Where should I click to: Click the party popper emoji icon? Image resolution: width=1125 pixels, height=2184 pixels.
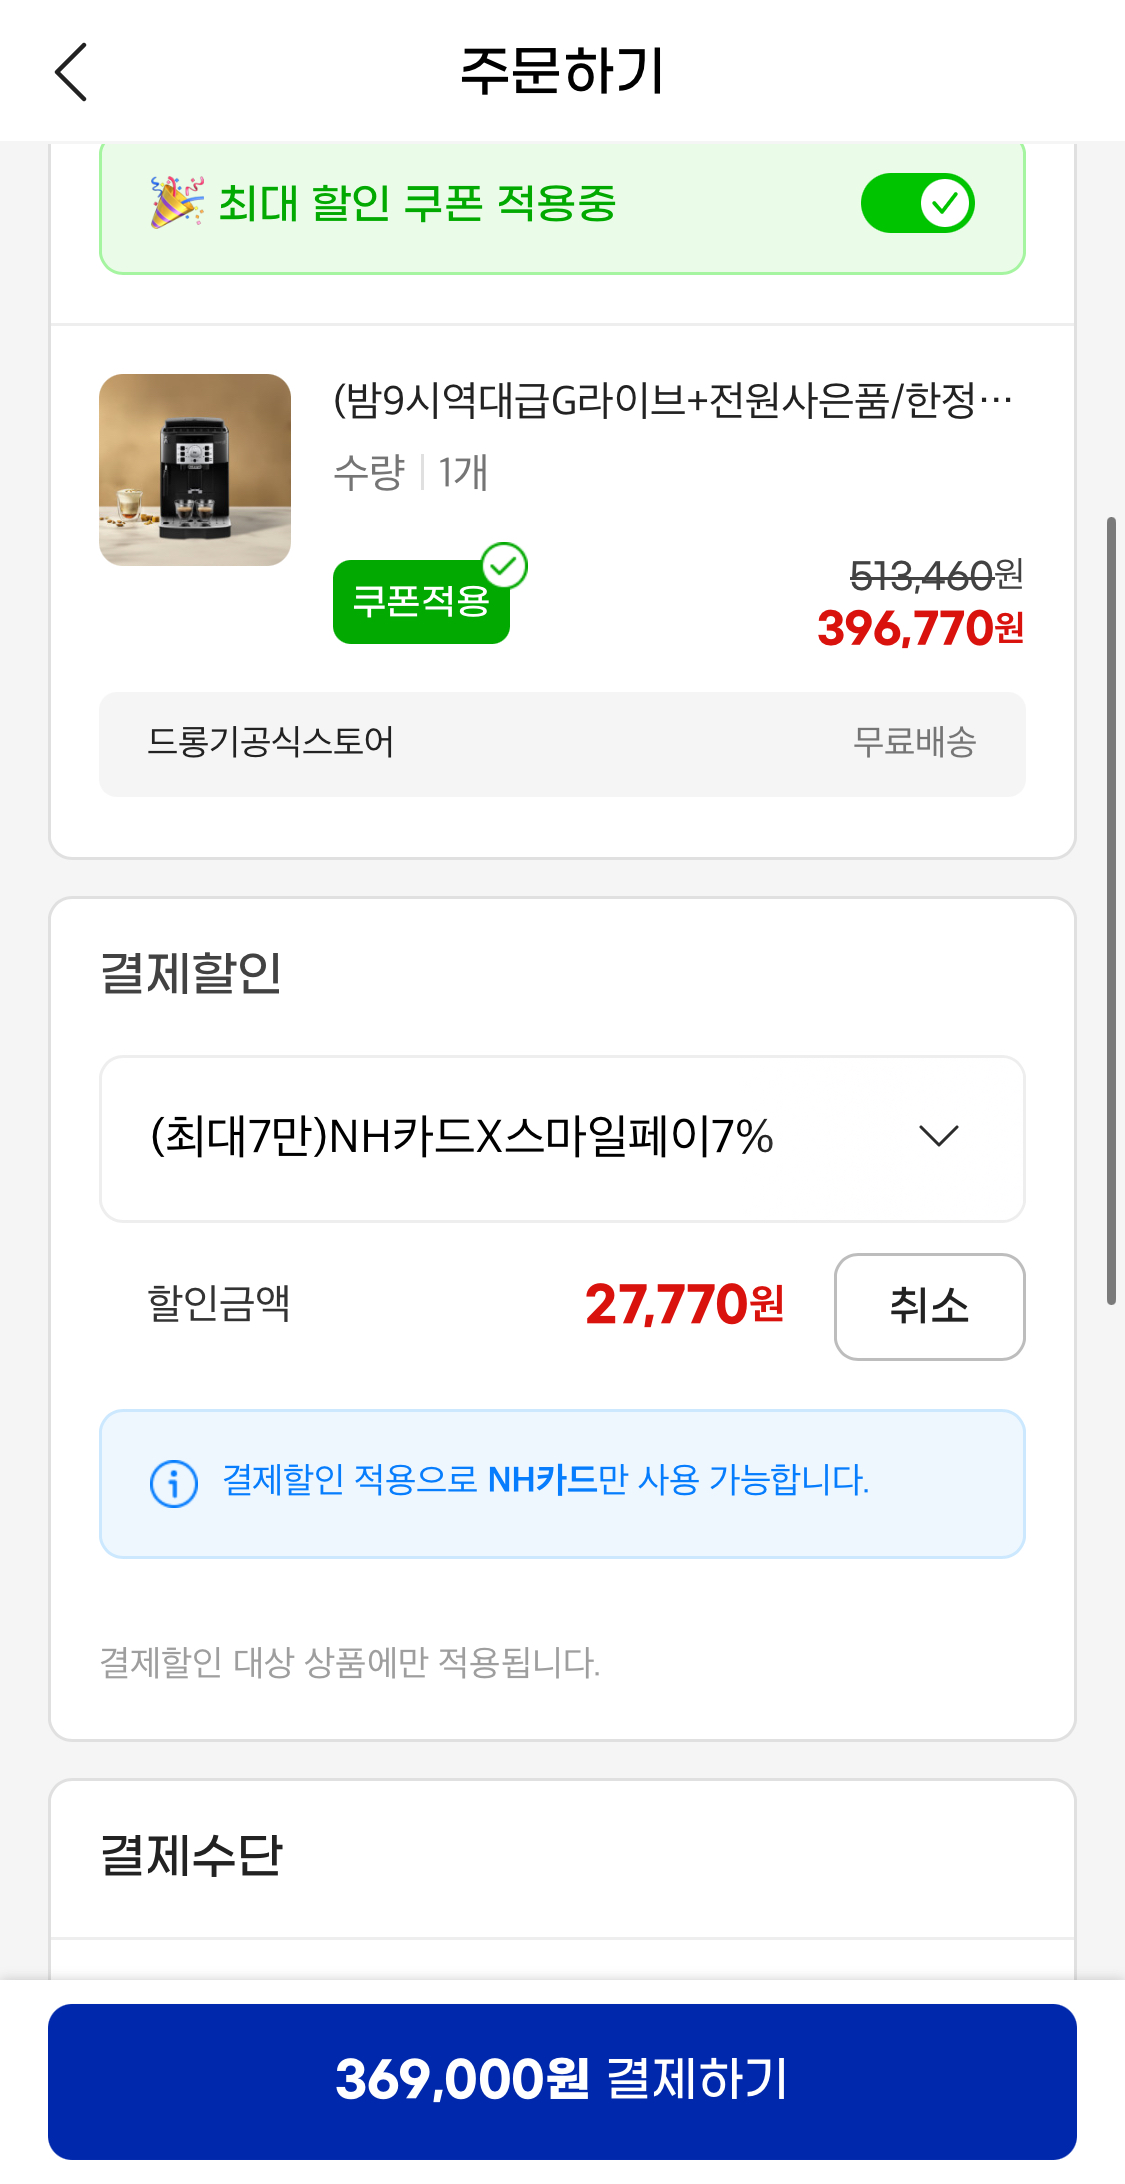click(176, 202)
